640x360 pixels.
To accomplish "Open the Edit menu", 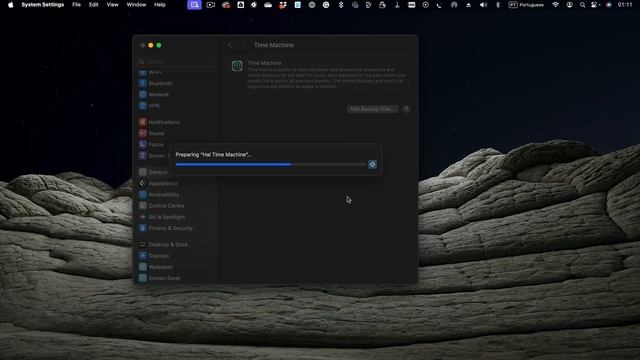I will pos(93,5).
